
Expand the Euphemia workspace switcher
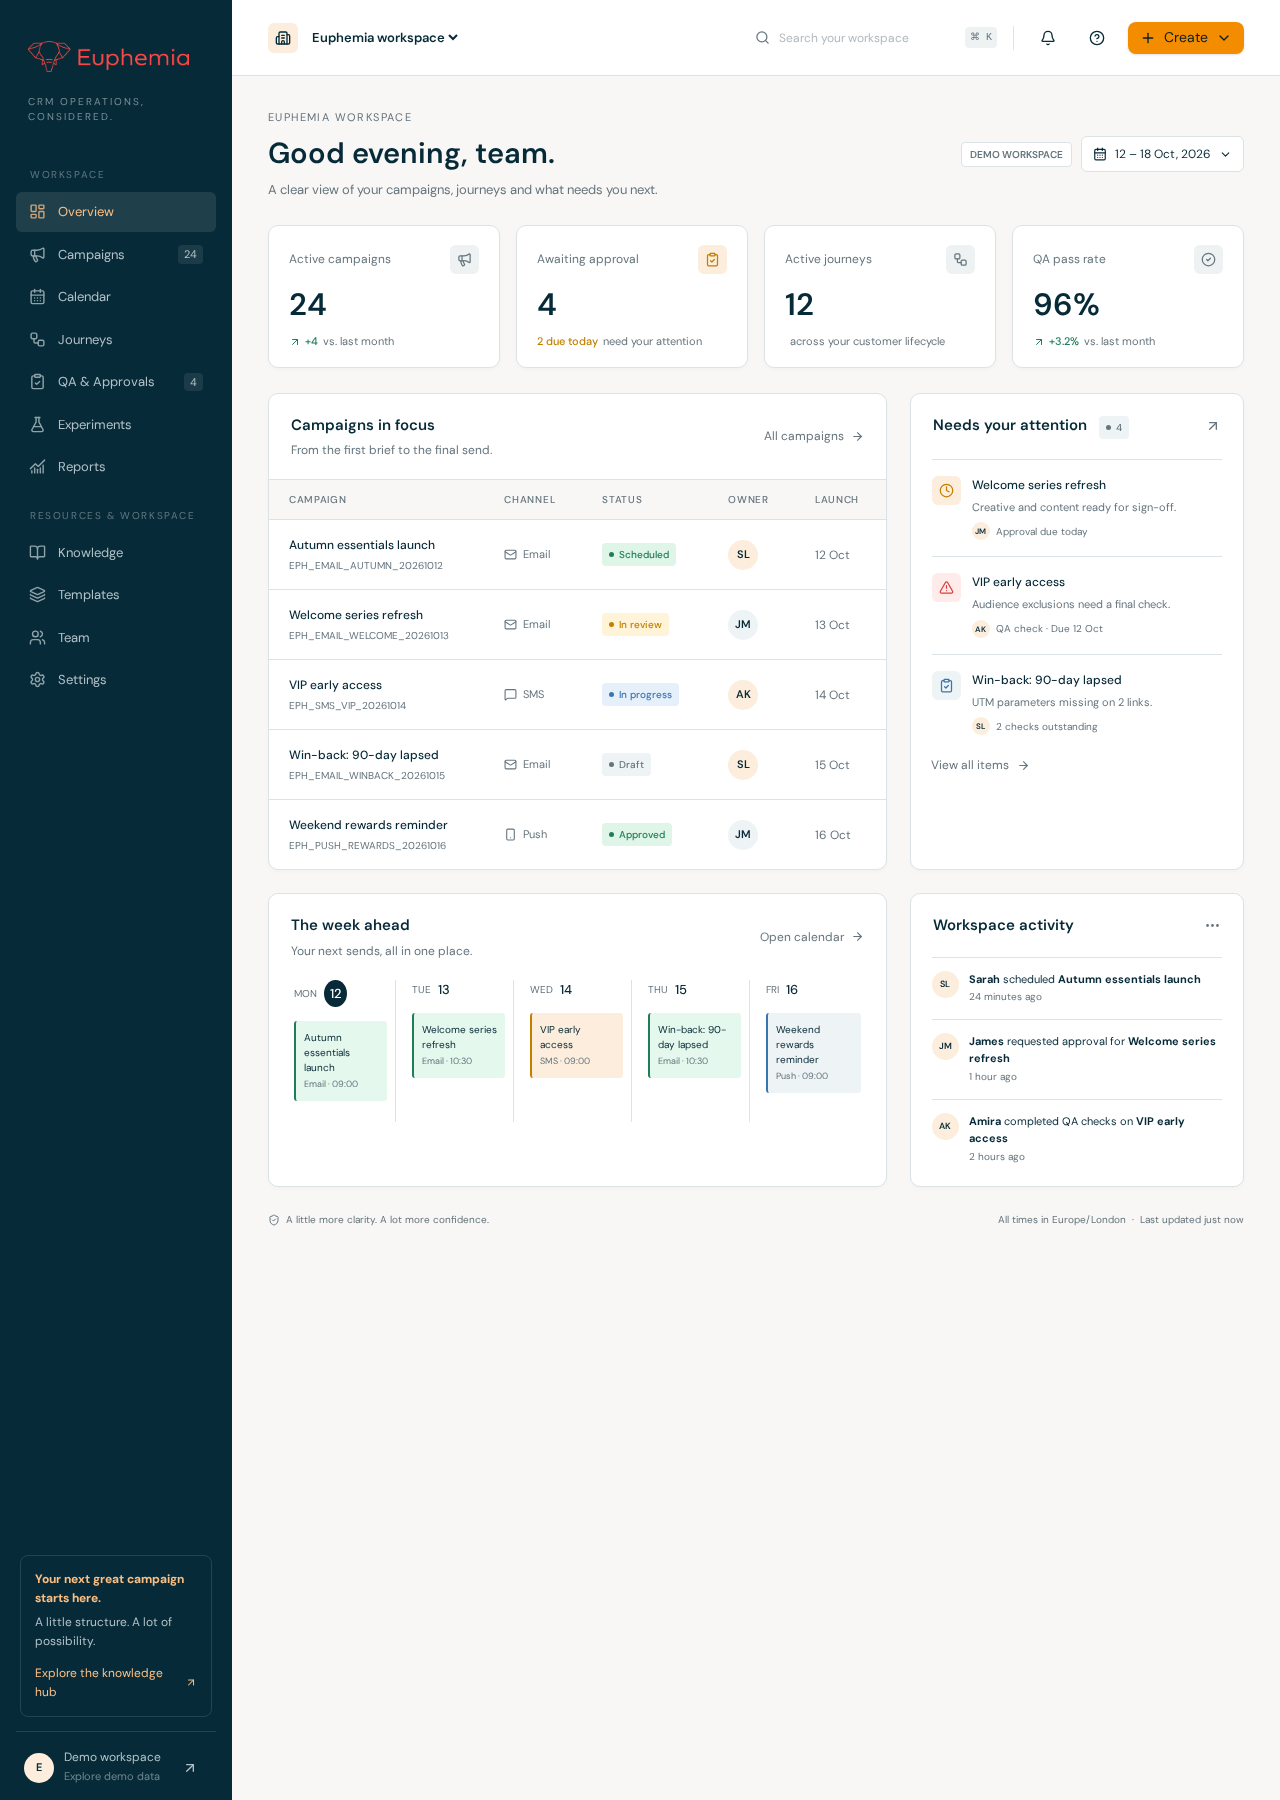pos(384,38)
